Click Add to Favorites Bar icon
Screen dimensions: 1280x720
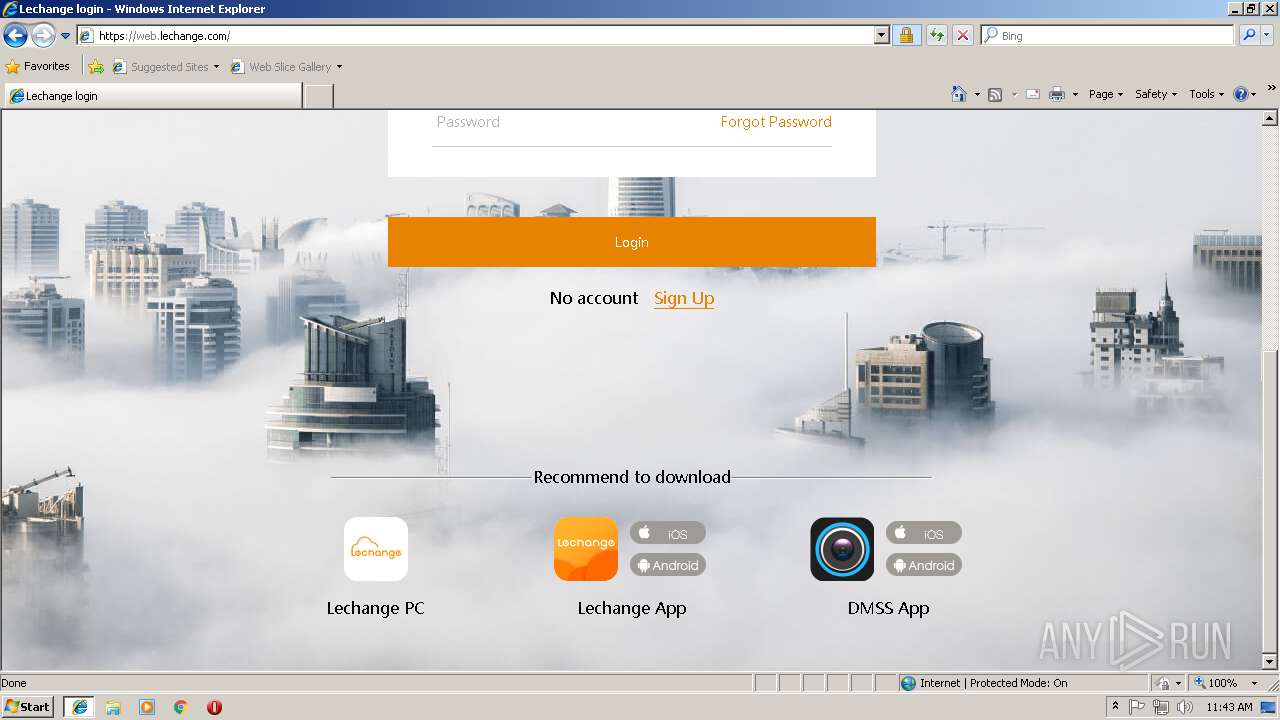(x=96, y=67)
